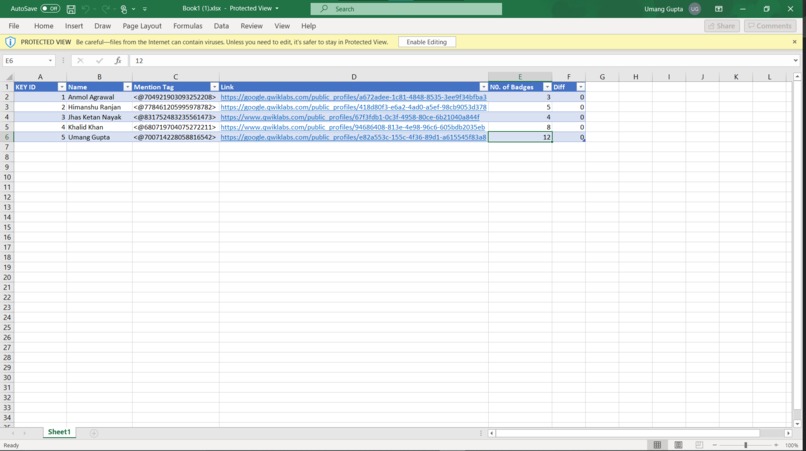Open the Formulas tab
806x451 pixels.
point(188,26)
